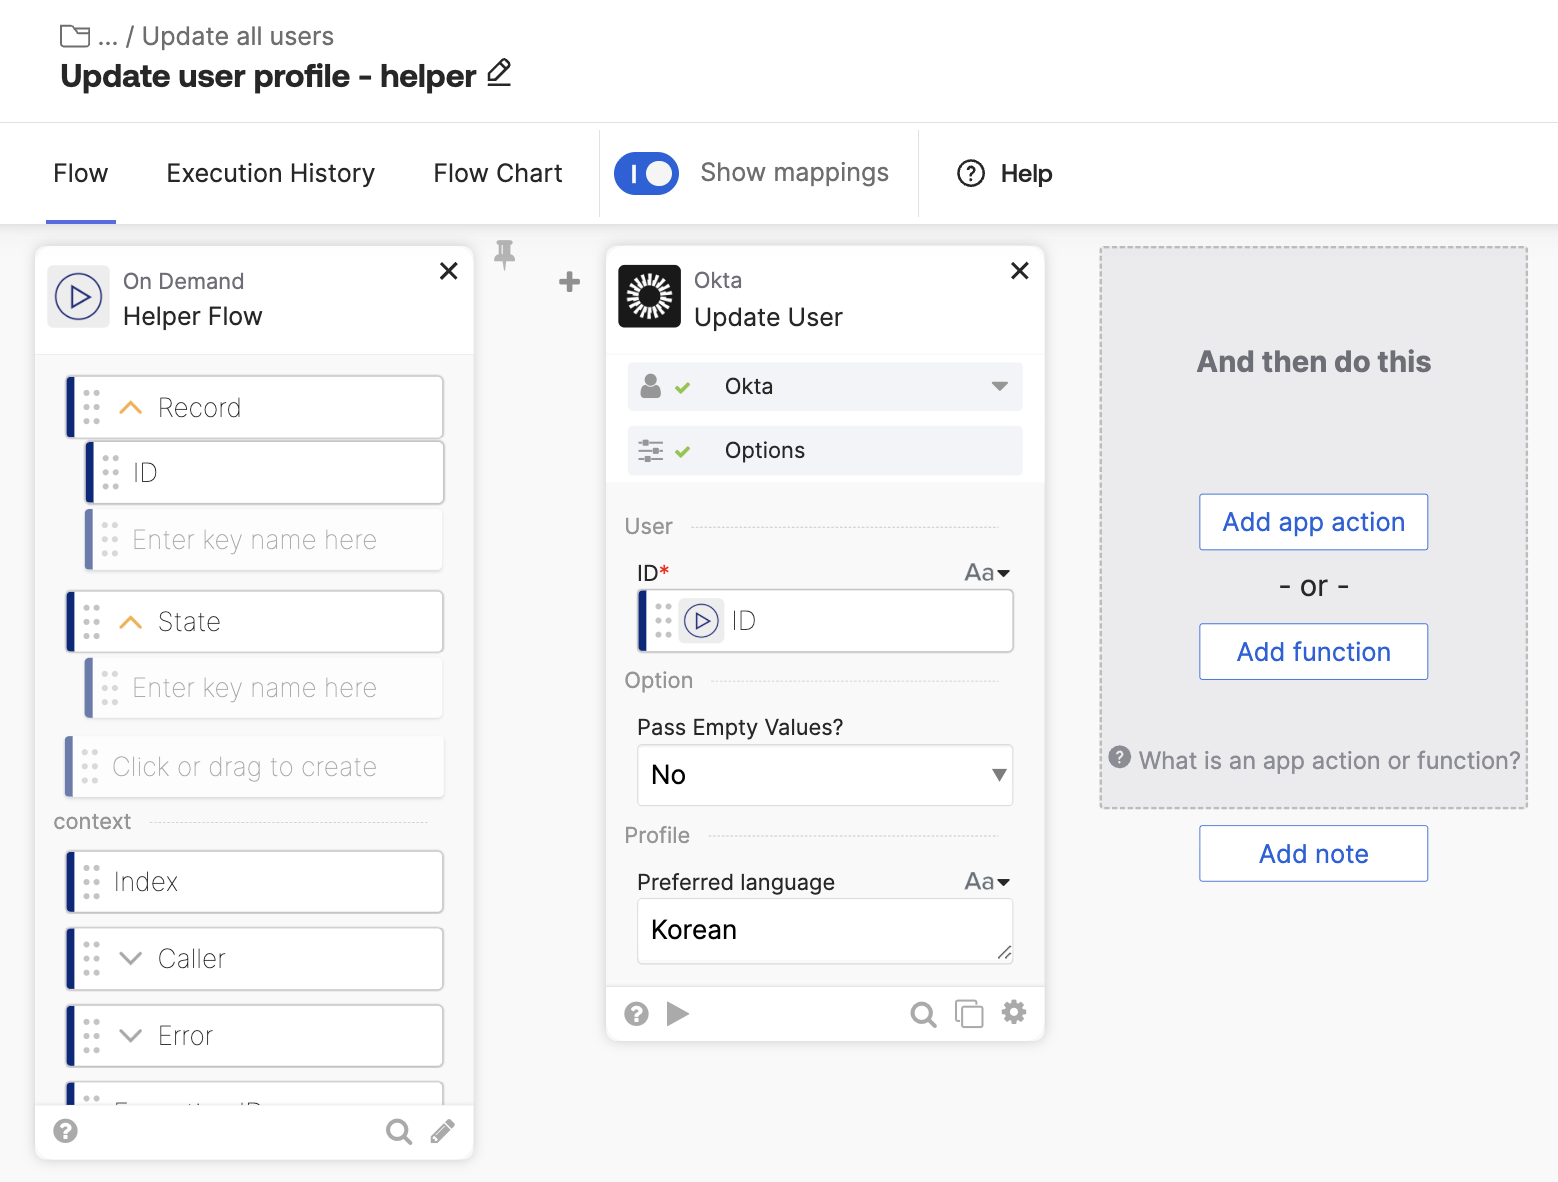Click the plus icon between cards
The width and height of the screenshot is (1558, 1182).
tap(569, 282)
